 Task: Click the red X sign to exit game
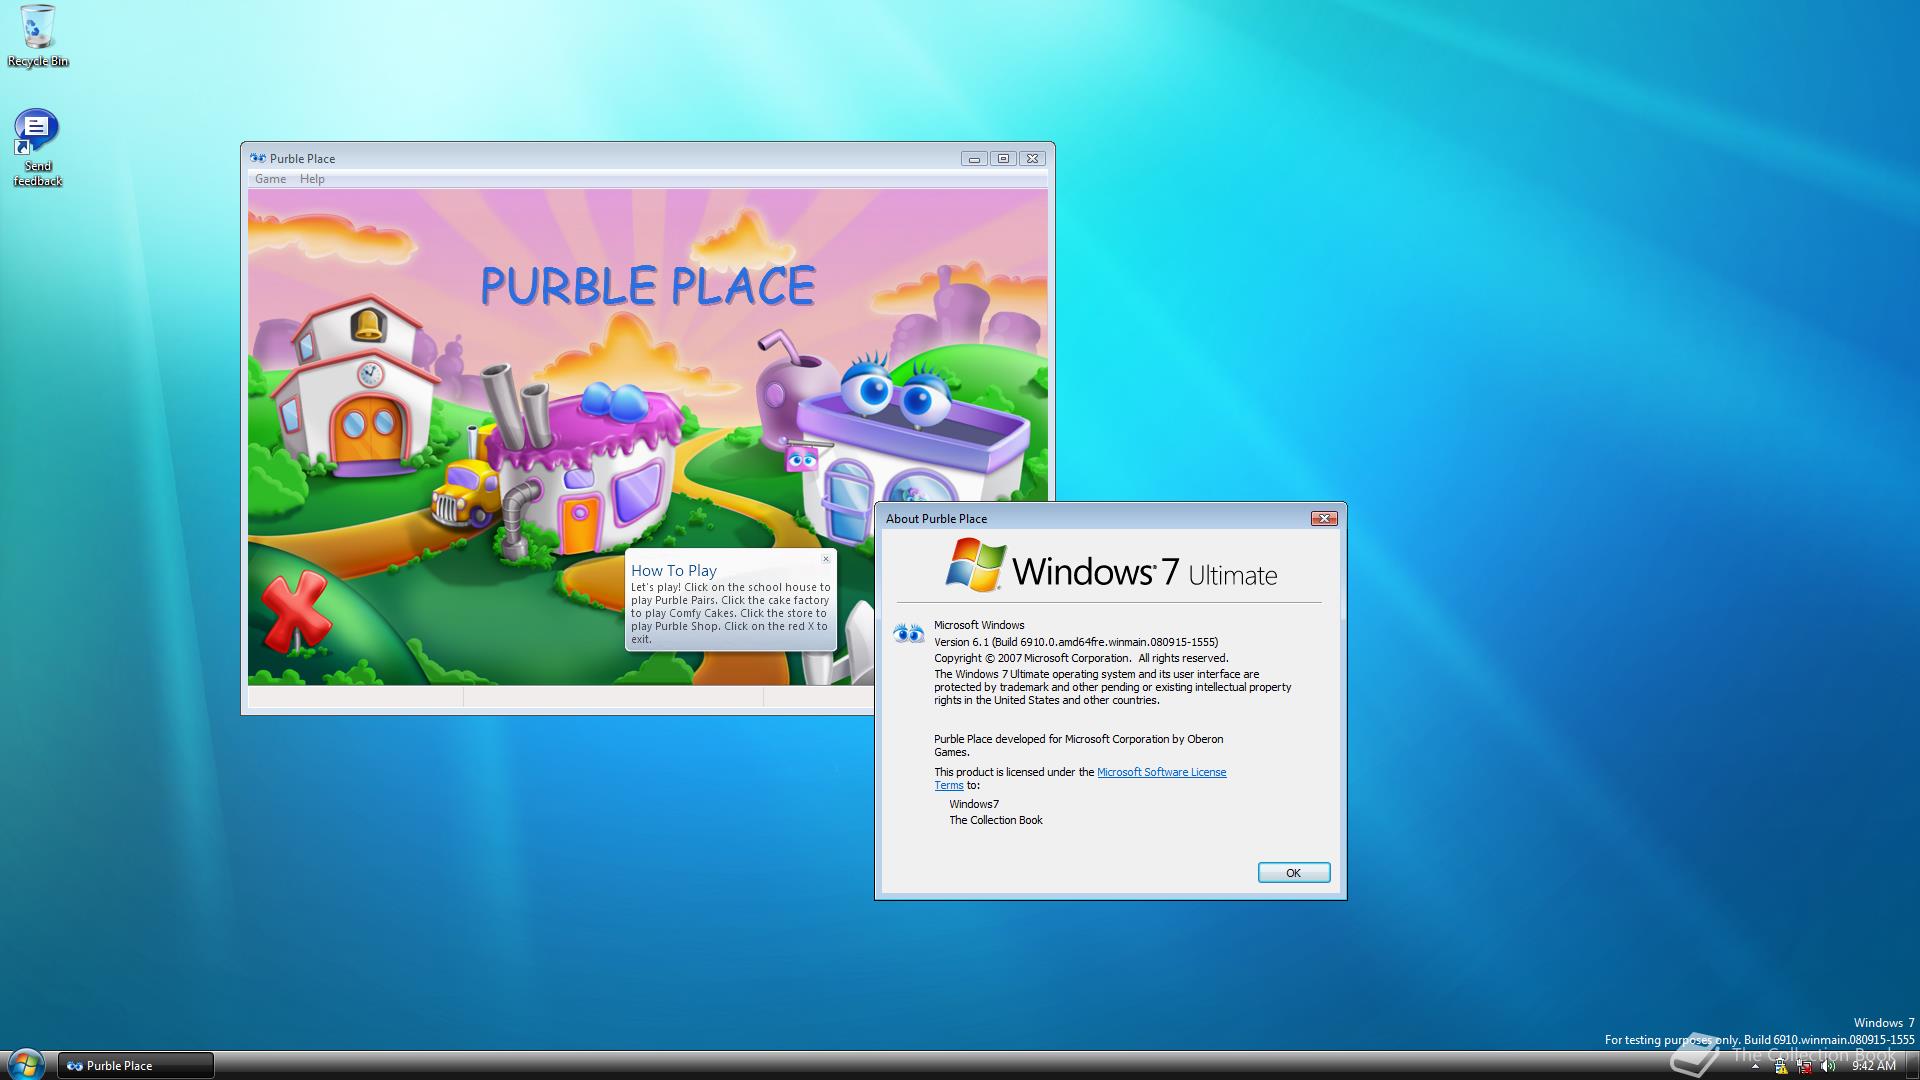(295, 610)
